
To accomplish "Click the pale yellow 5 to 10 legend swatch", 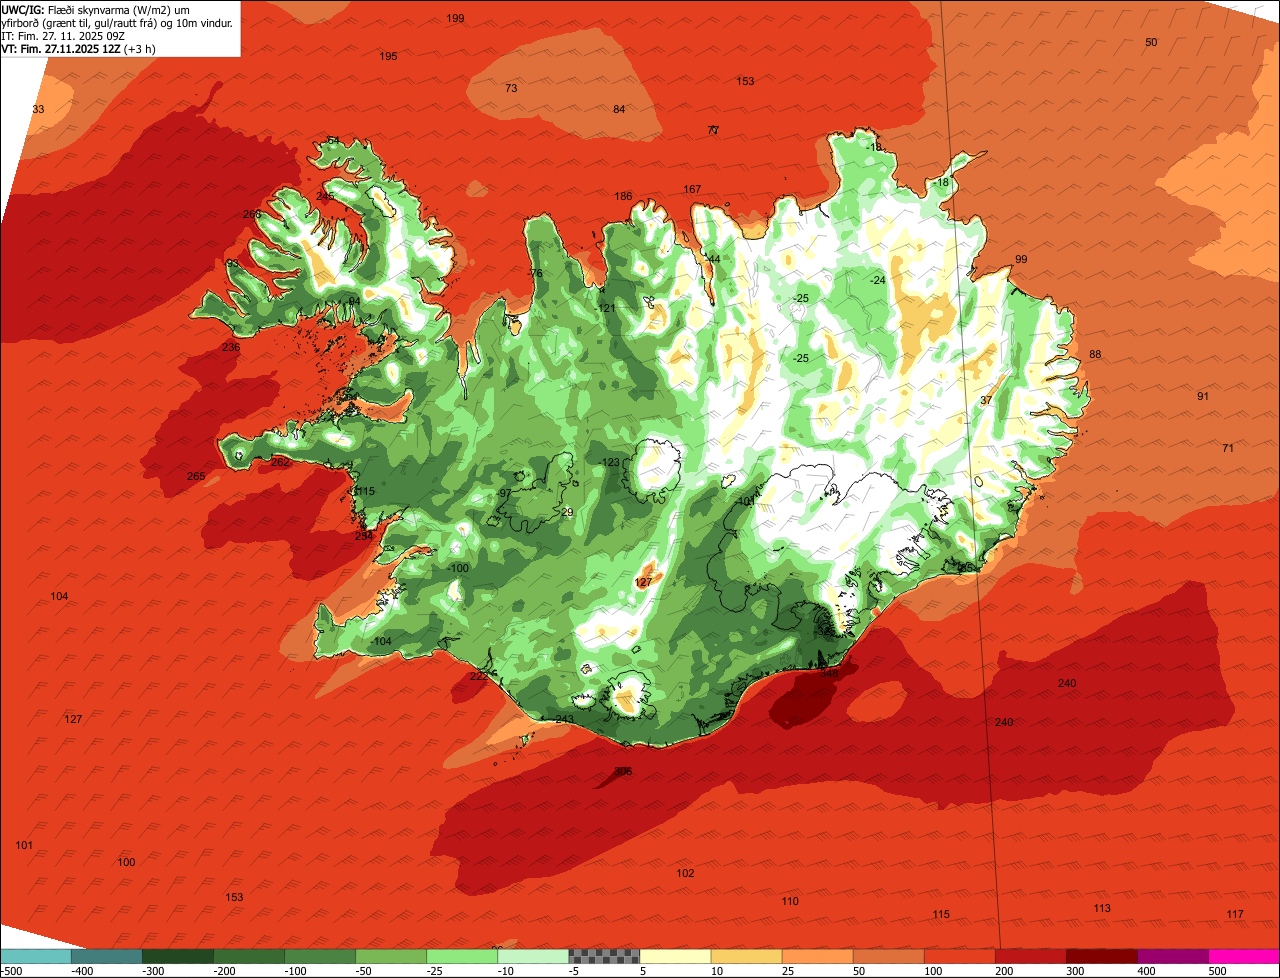I will [675, 956].
